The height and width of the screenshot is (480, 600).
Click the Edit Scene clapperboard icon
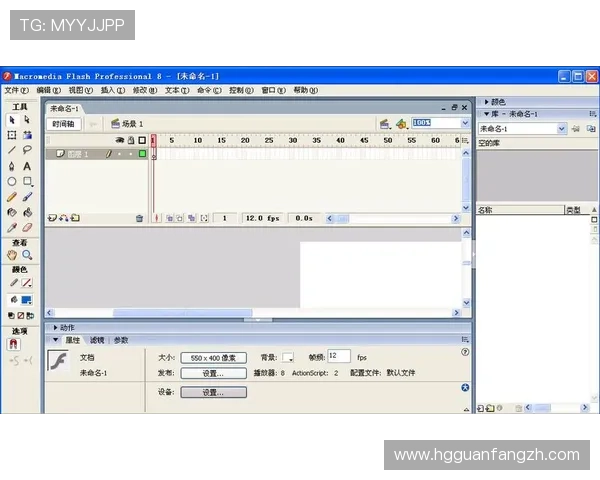[x=385, y=124]
